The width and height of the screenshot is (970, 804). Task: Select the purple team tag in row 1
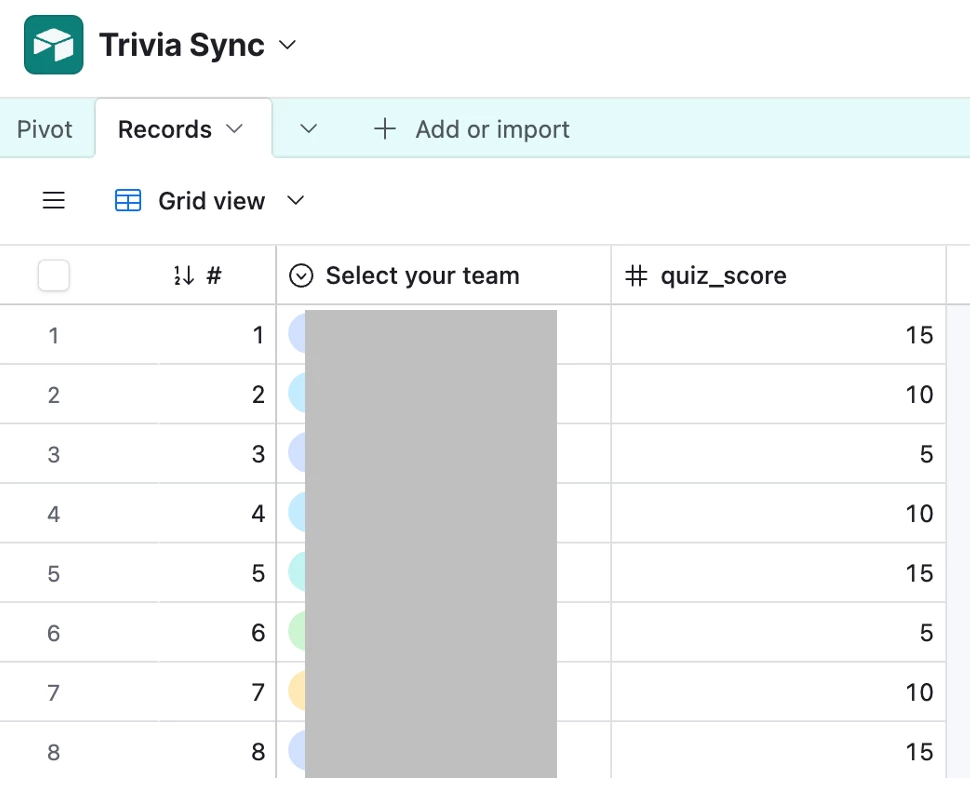click(x=297, y=334)
